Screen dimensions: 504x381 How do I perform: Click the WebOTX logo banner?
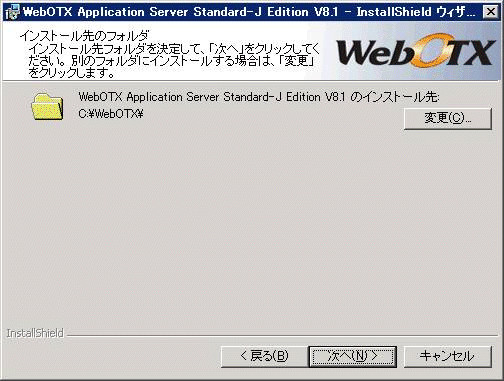click(x=415, y=52)
